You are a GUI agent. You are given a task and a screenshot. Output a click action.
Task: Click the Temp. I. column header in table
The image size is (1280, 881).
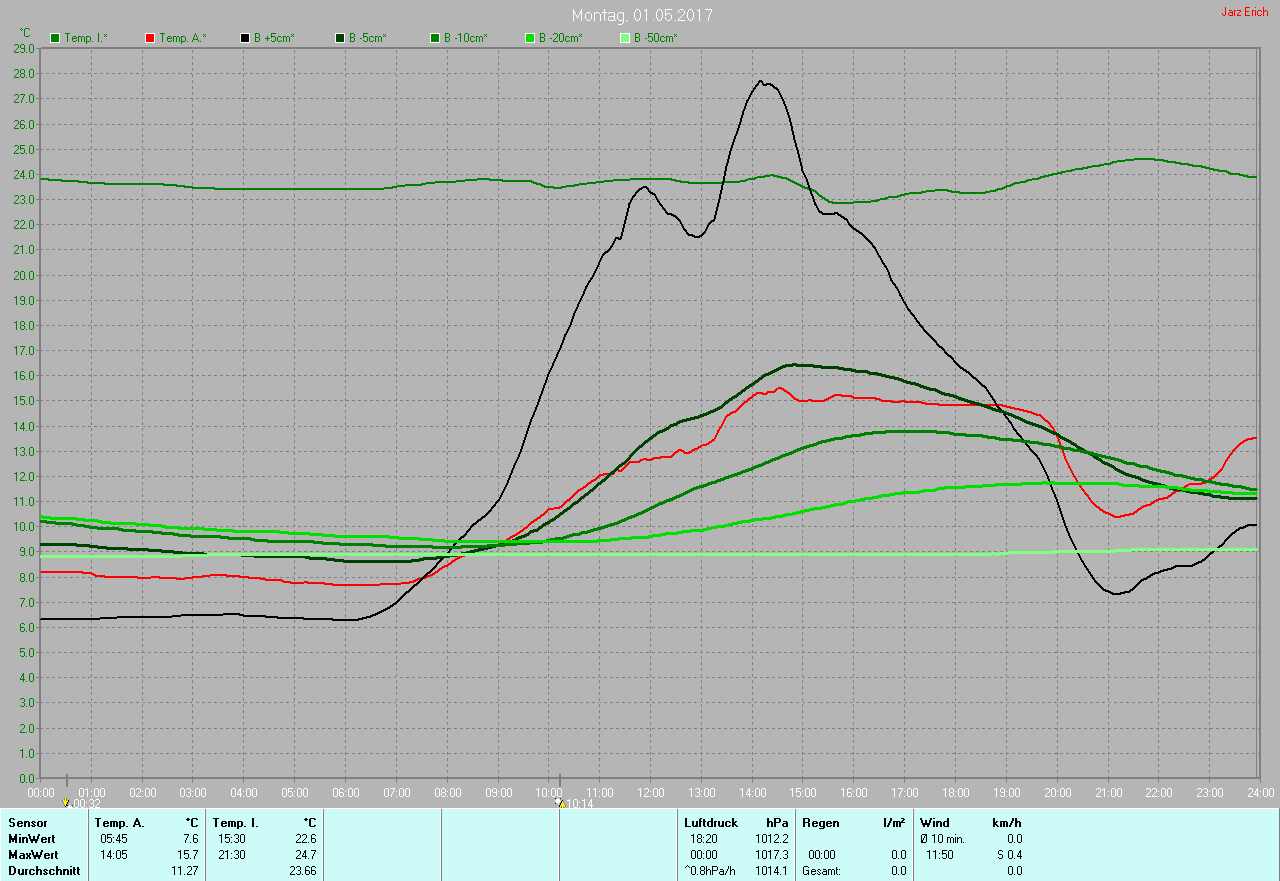pos(236,823)
